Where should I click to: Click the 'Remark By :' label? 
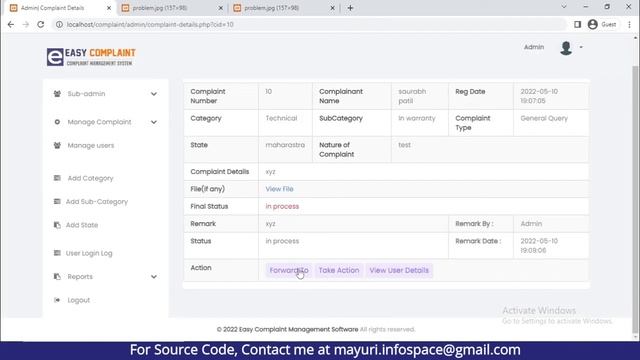pyautogui.click(x=474, y=224)
